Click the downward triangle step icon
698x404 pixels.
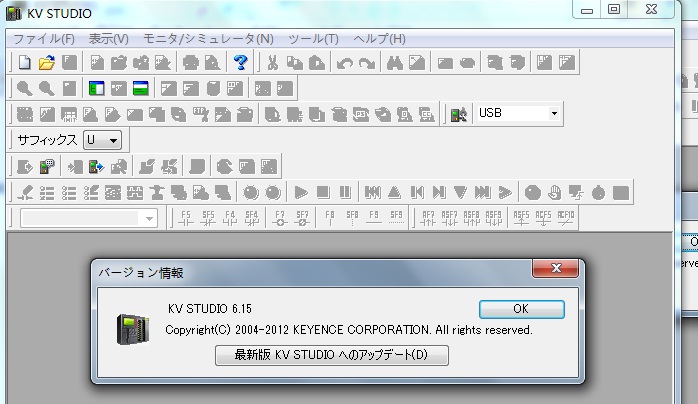tap(460, 193)
